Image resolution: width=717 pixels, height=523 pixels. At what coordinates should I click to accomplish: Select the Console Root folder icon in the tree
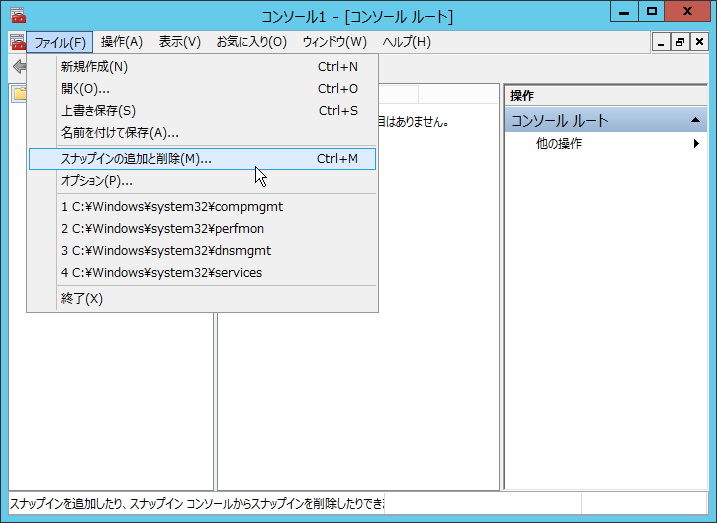tap(20, 94)
